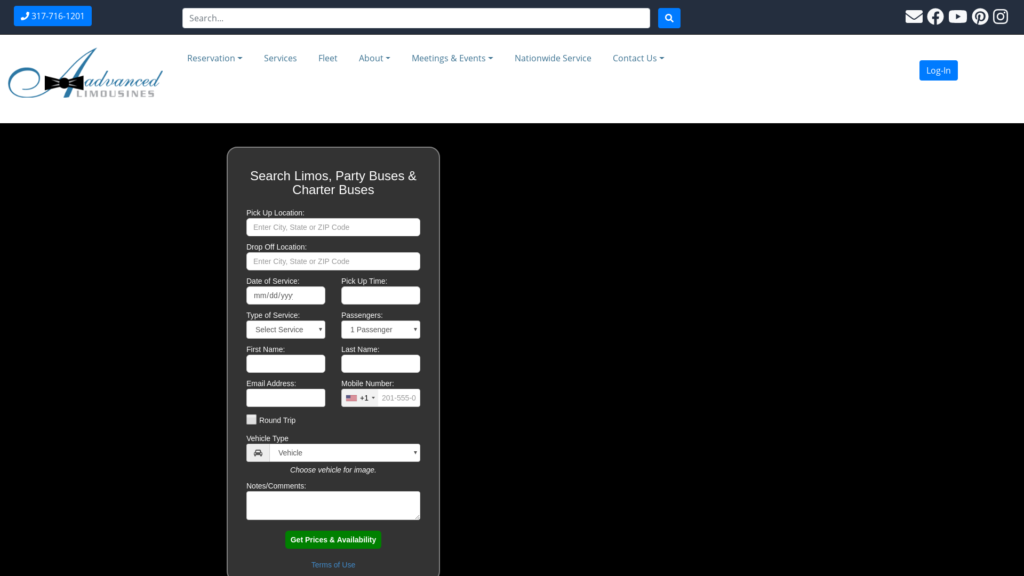This screenshot has width=1024, height=576.
Task: Click the Pinterest icon
Action: 980,17
